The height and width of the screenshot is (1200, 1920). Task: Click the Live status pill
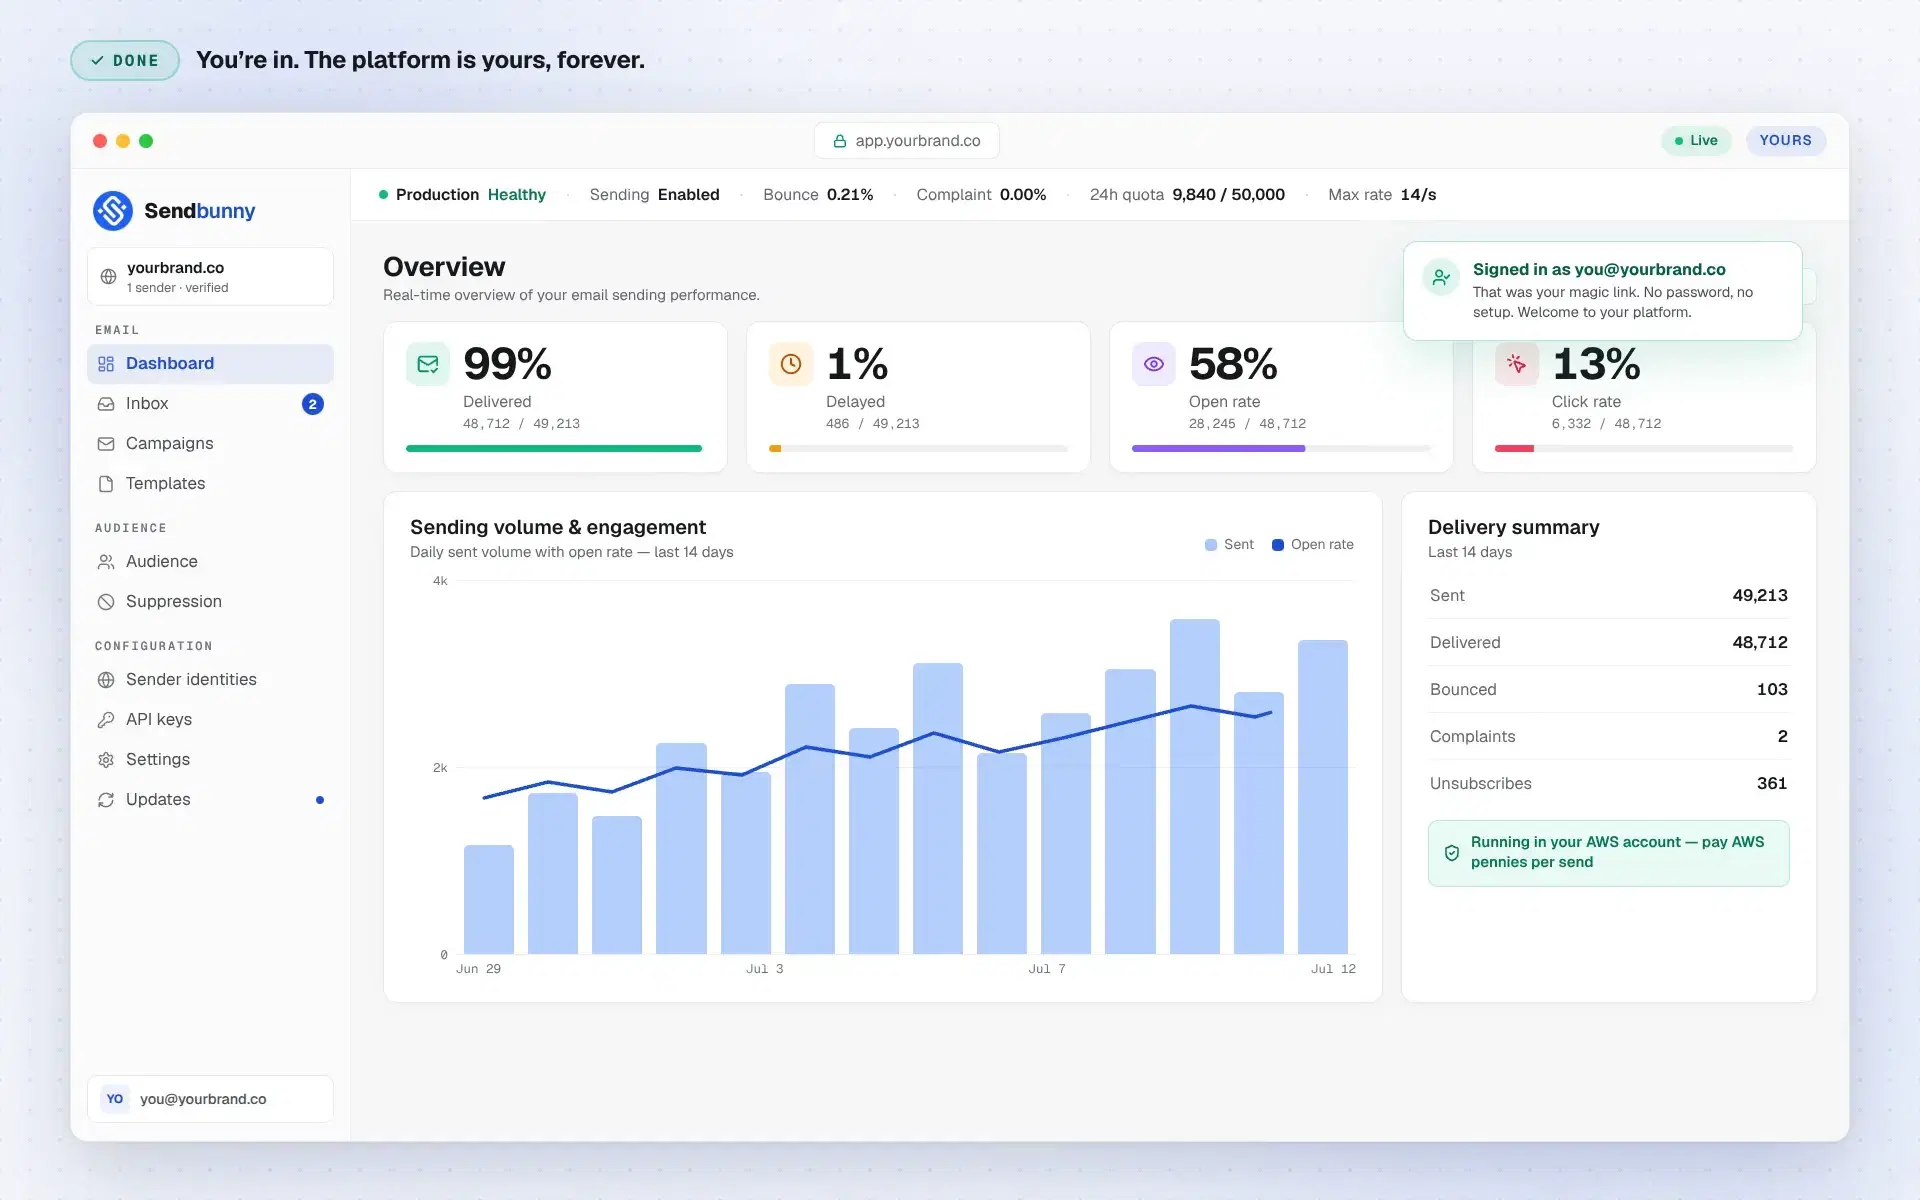click(x=1696, y=141)
